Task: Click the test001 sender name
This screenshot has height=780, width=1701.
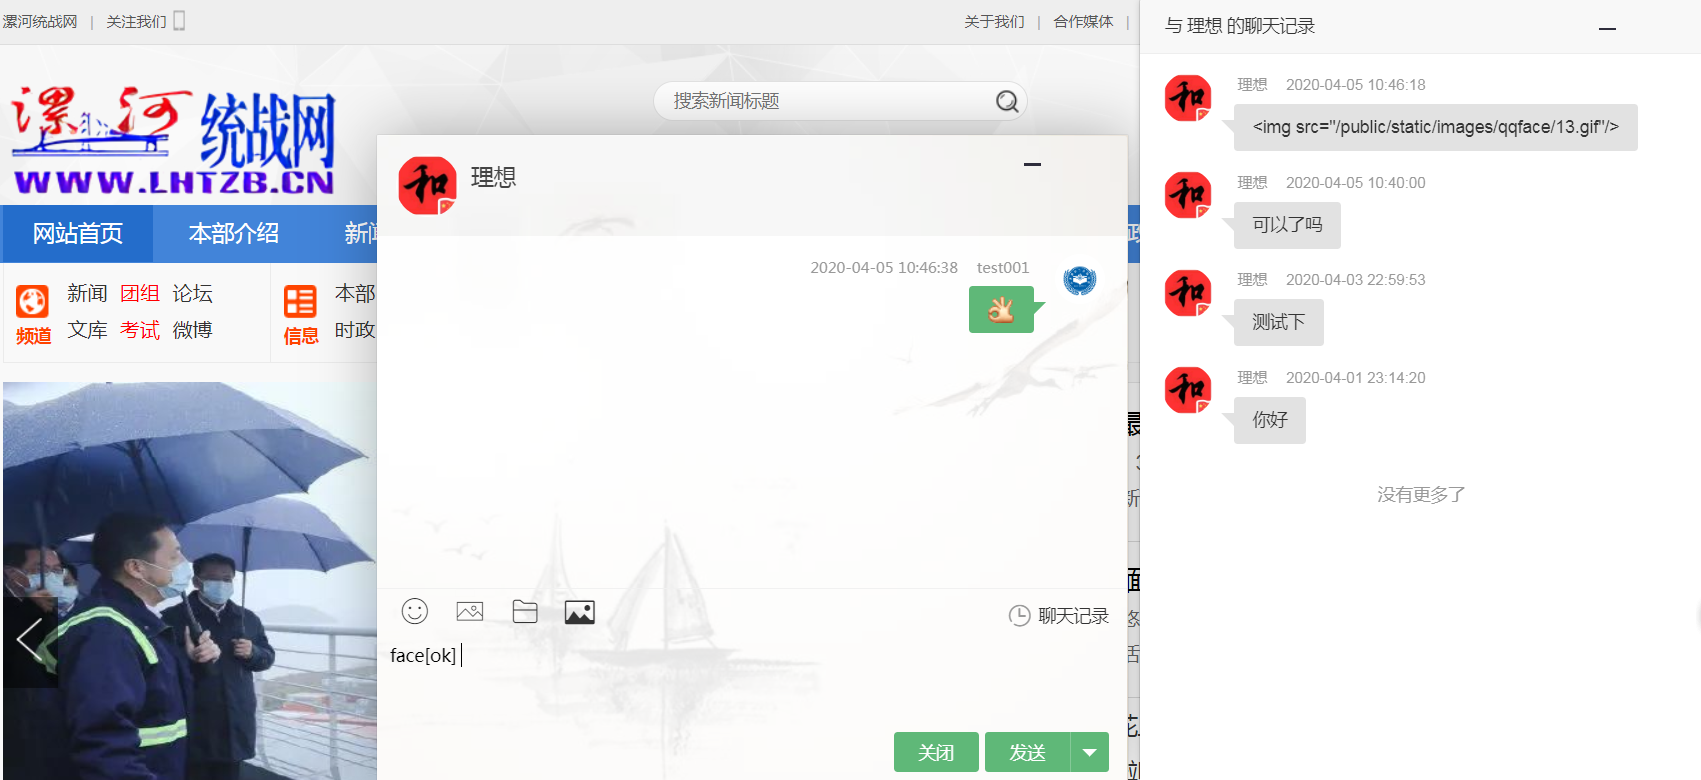Action: tap(1003, 268)
